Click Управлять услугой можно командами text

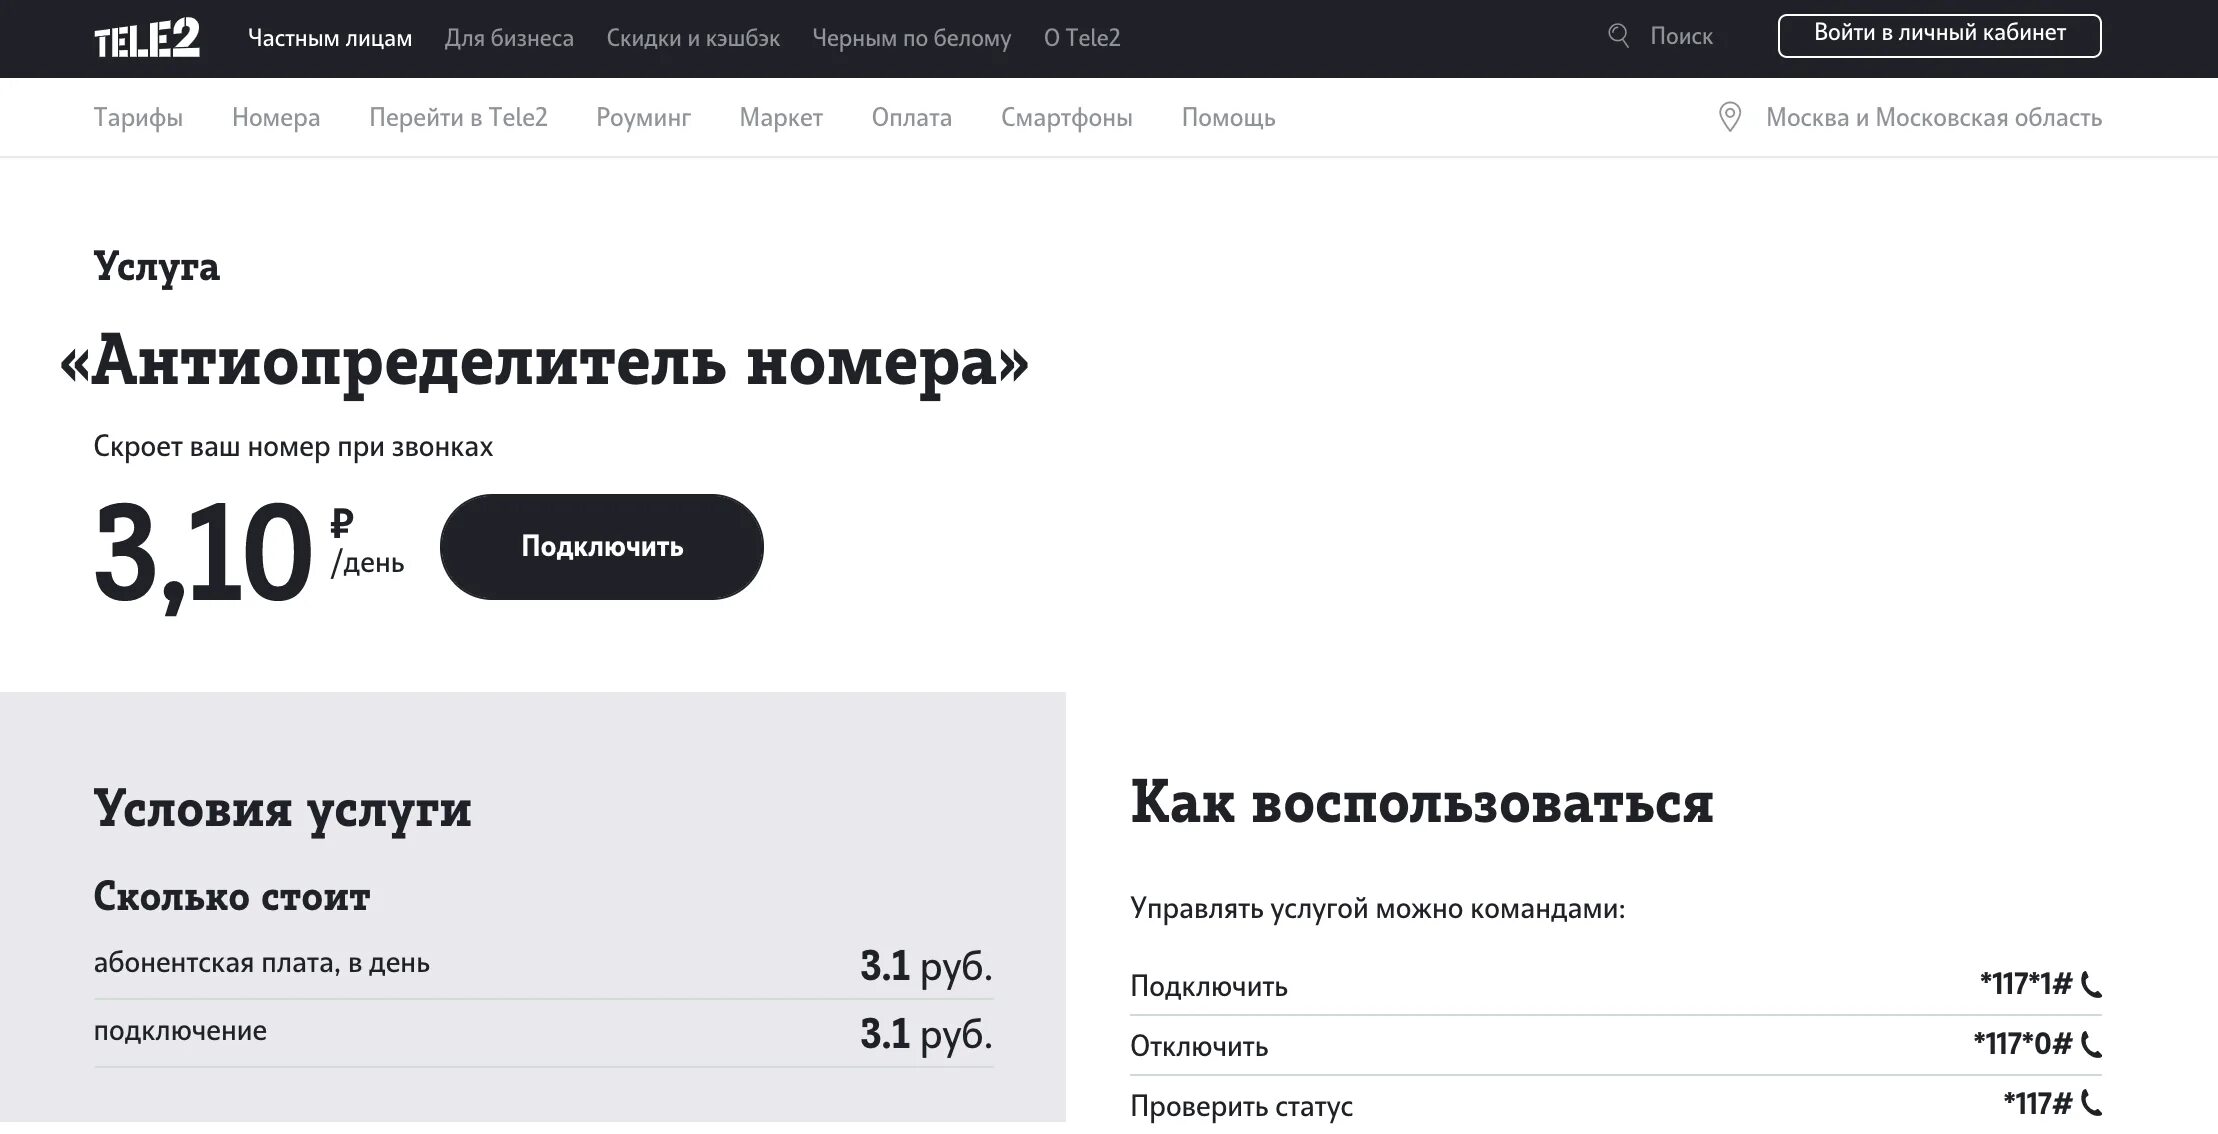1378,909
